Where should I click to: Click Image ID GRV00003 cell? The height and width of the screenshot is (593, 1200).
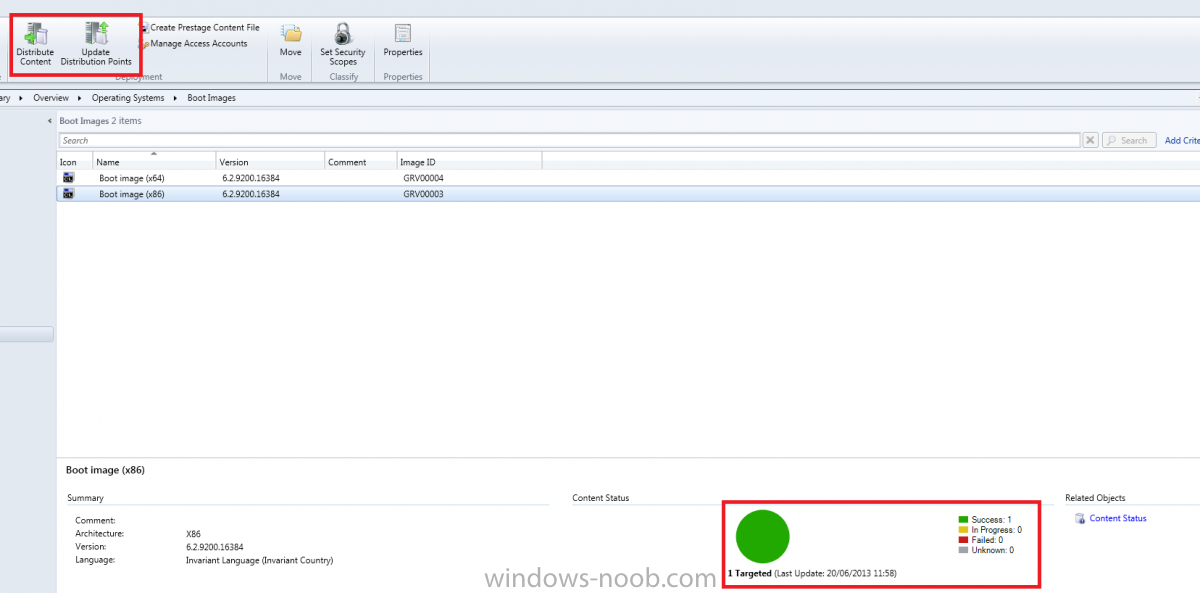(423, 194)
